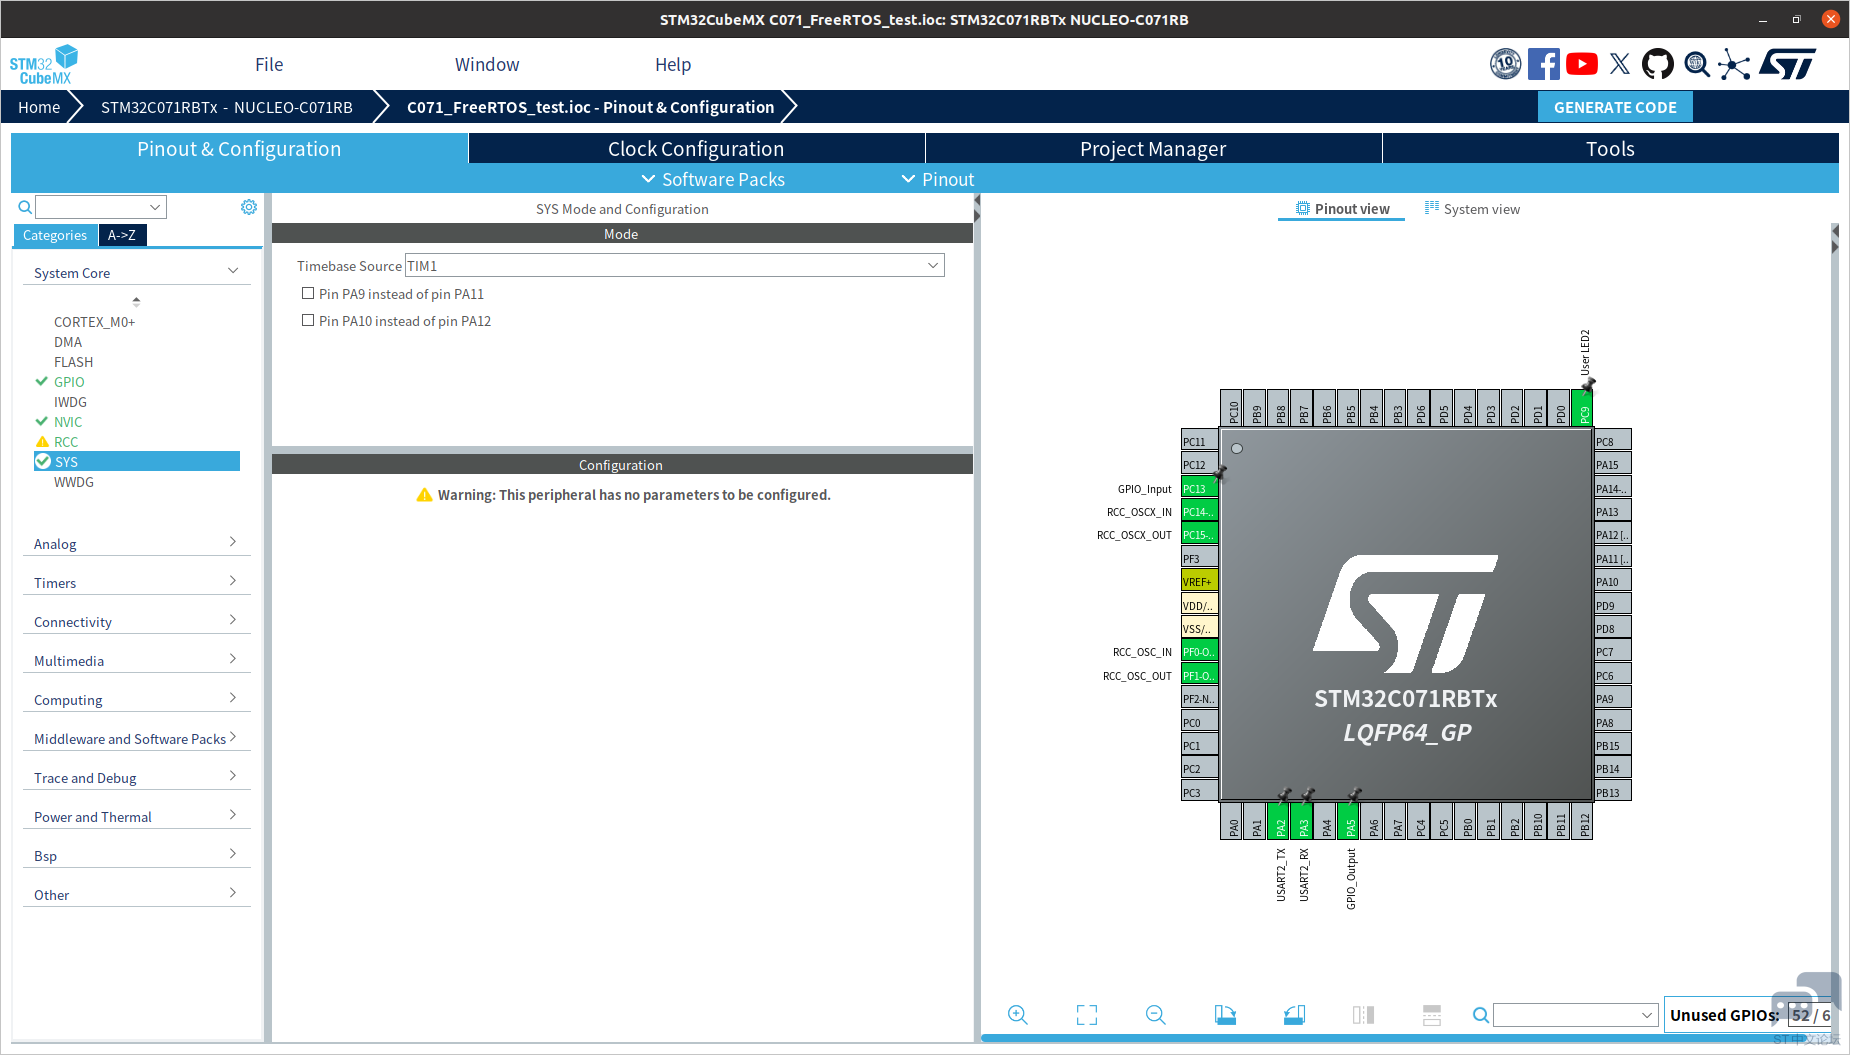Open the Window menu
This screenshot has height=1055, width=1850.
coord(487,64)
